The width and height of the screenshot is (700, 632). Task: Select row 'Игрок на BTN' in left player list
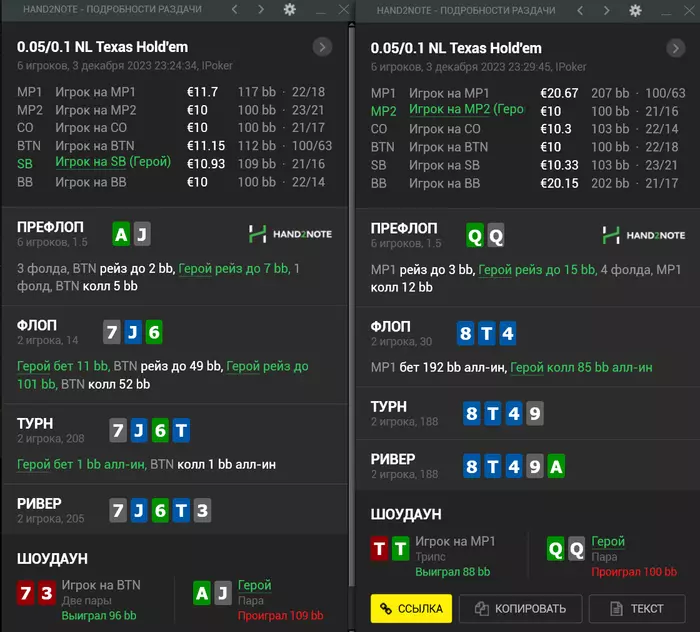175,146
